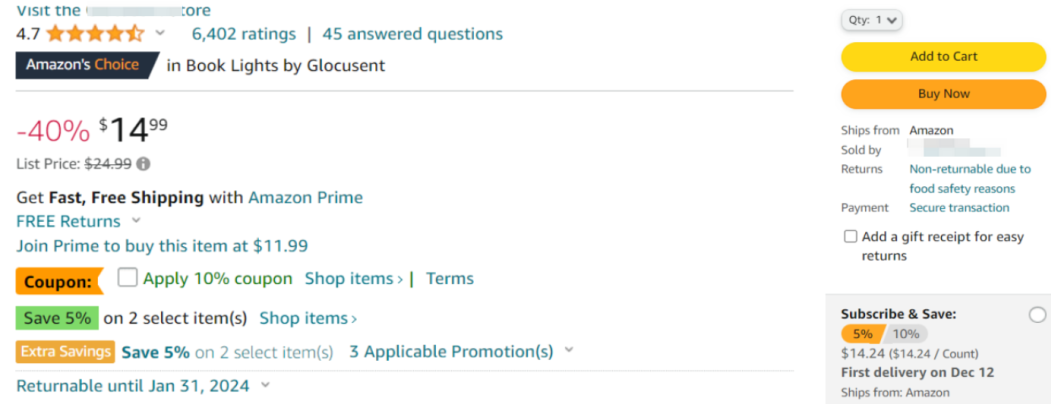This screenshot has height=404, width=1051.
Task: Select the Subscribe & Save radio button
Action: point(1037,316)
